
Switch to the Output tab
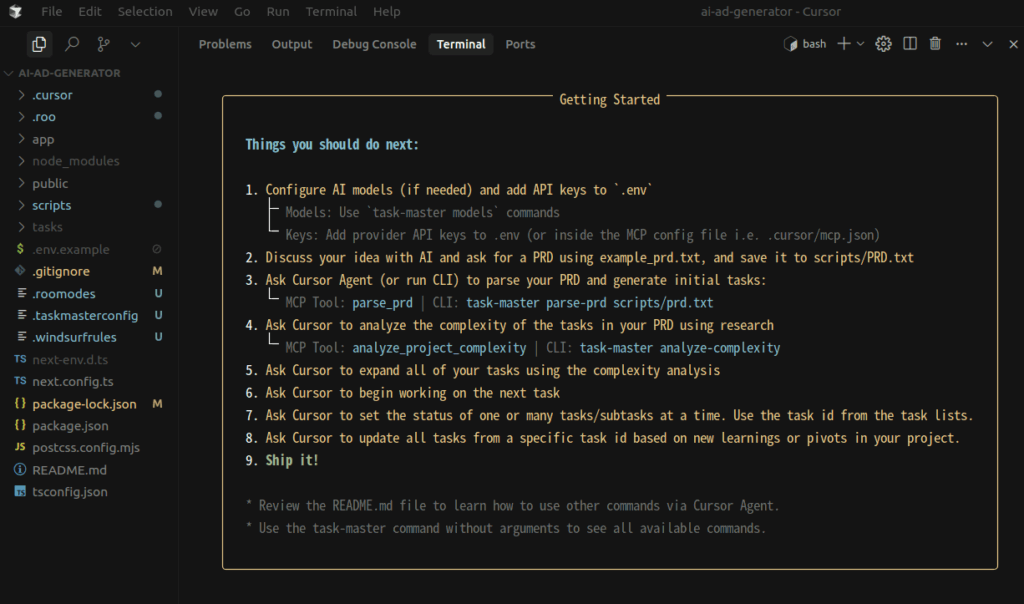(292, 44)
